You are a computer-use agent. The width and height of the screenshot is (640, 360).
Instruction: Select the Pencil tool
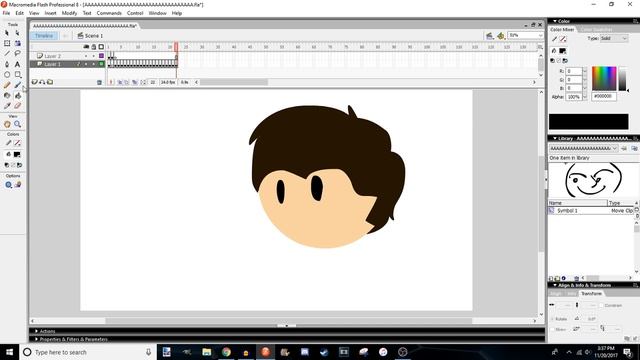click(x=7, y=85)
